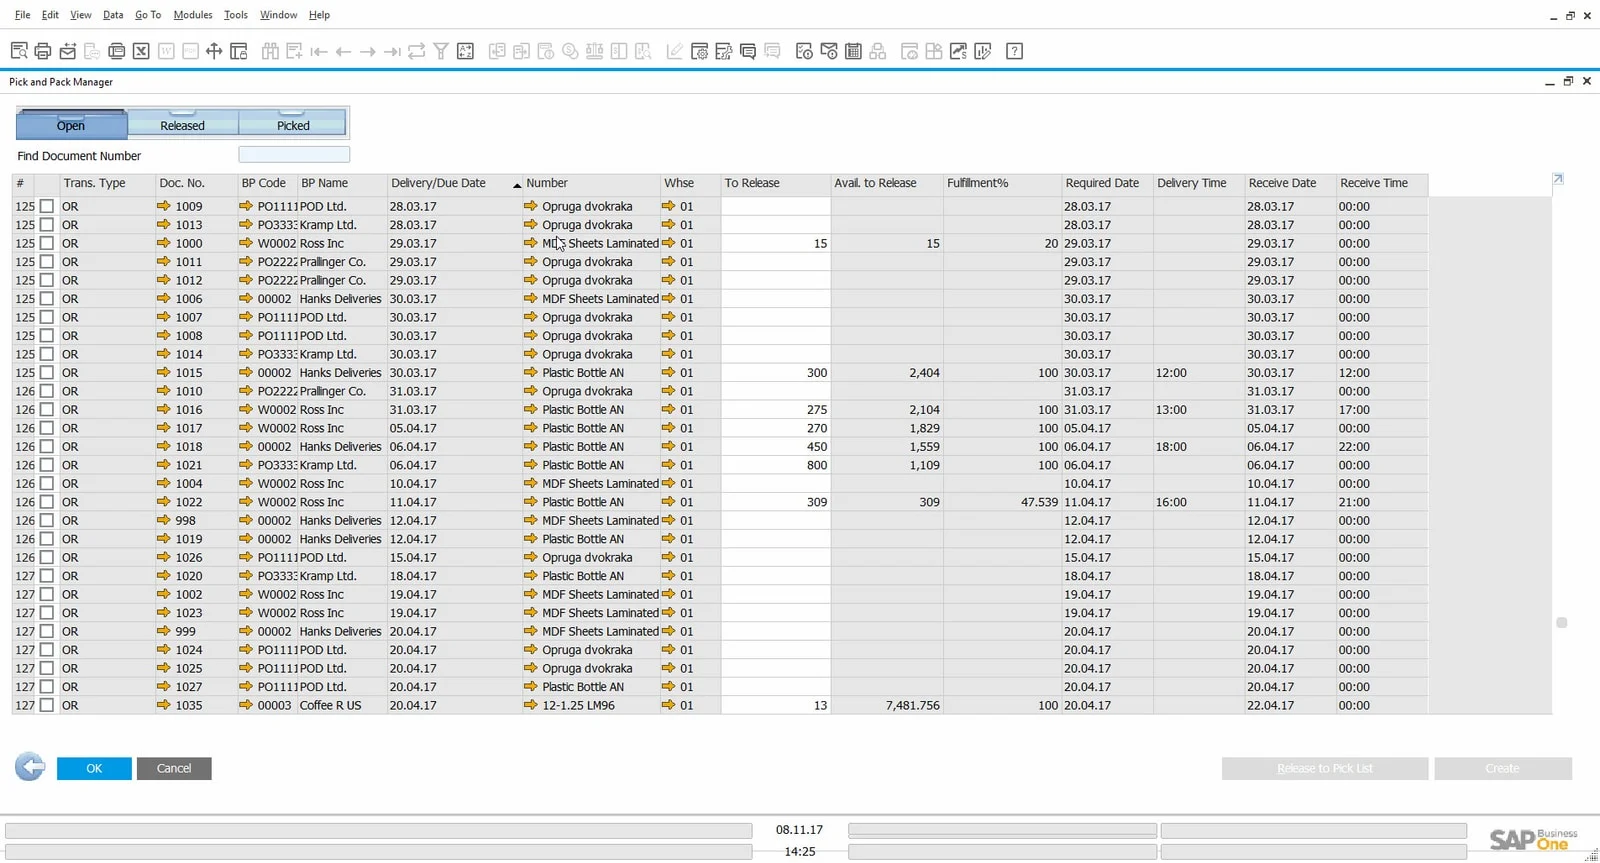Tick the checkbox for document 1000
This screenshot has width=1600, height=863.
[x=47, y=243]
